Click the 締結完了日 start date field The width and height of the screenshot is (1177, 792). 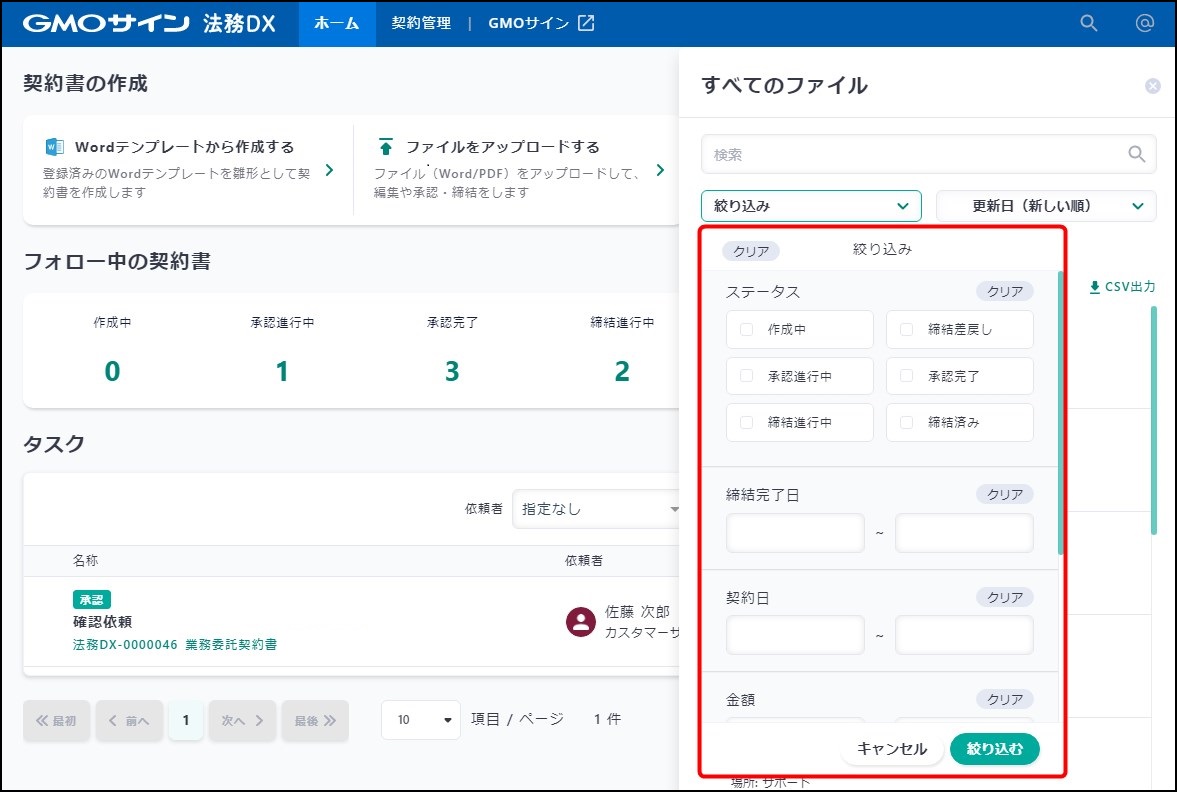(x=795, y=533)
